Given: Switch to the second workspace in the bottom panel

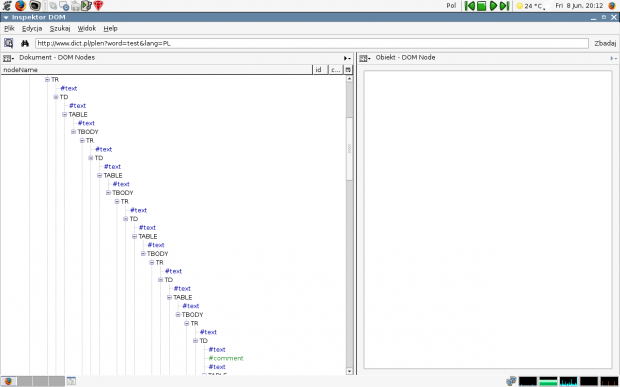Looking at the screenshot, I should (x=25, y=381).
